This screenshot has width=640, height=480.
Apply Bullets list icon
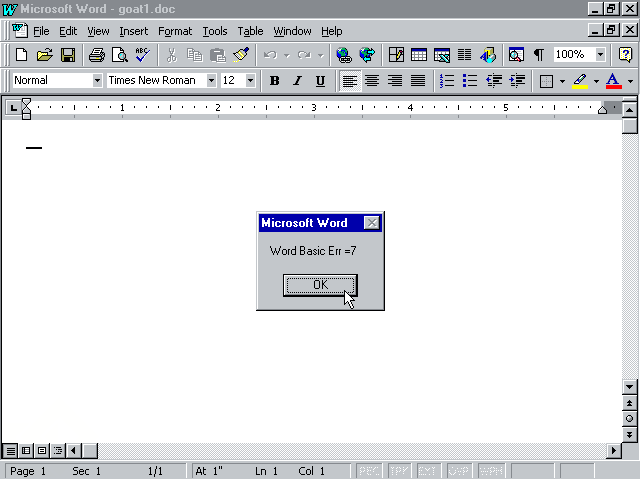470,81
